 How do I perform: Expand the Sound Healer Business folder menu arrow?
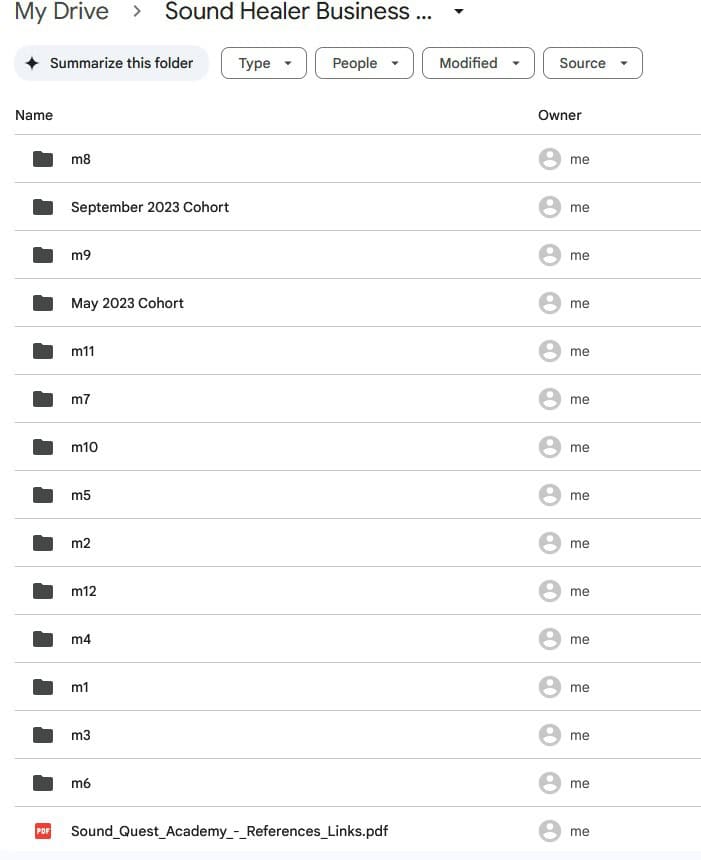click(x=459, y=12)
